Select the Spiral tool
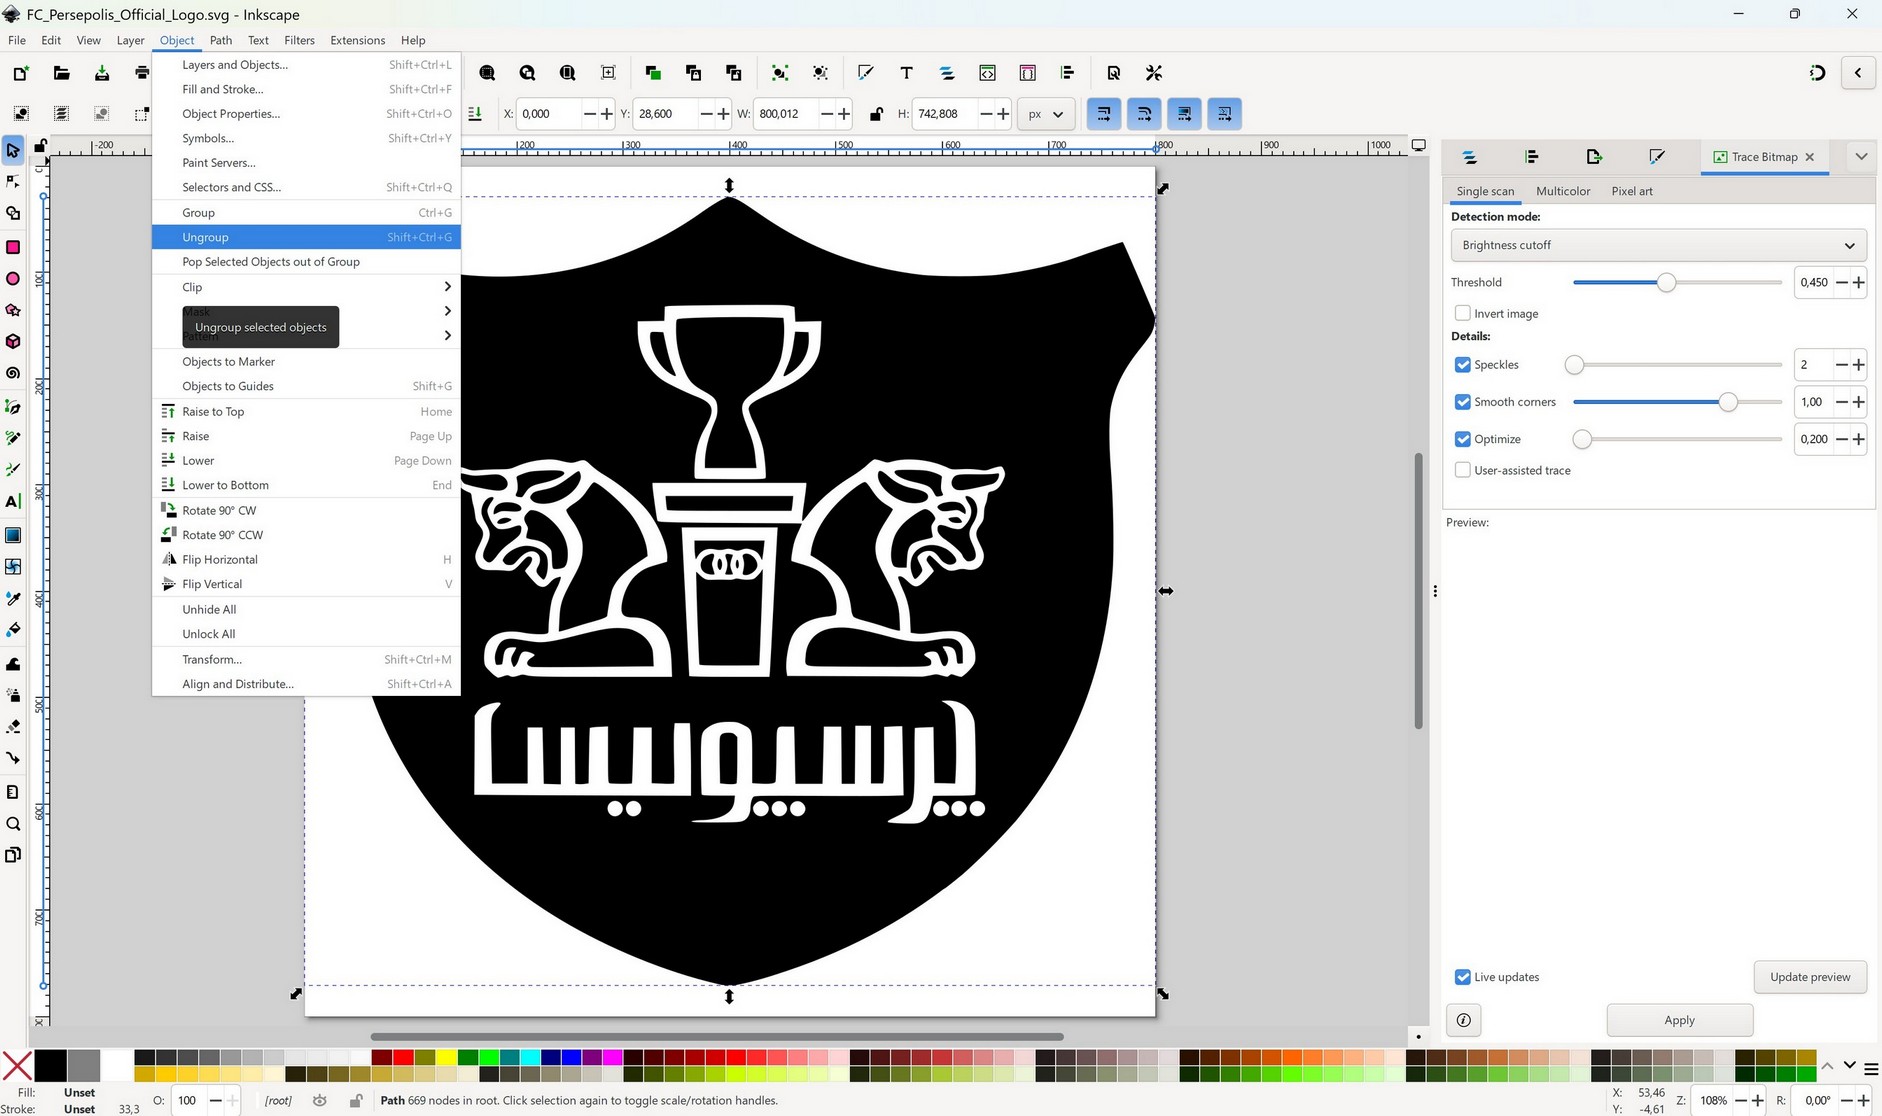 pos(13,373)
